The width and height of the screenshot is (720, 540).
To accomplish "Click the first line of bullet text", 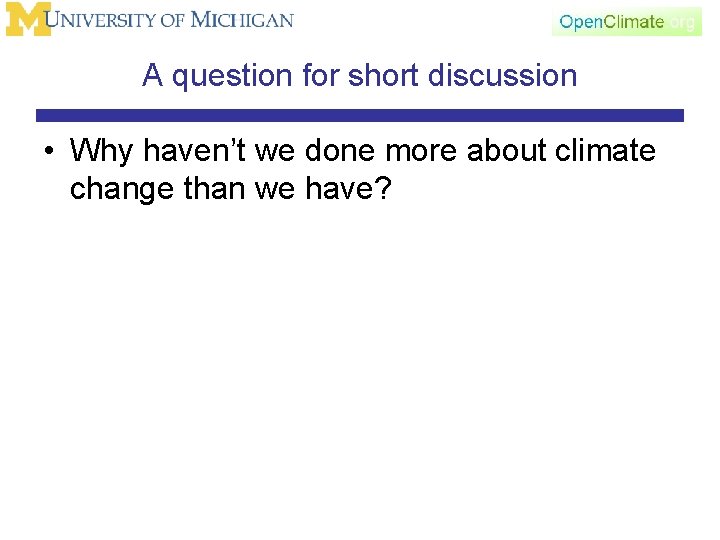I will (363, 151).
